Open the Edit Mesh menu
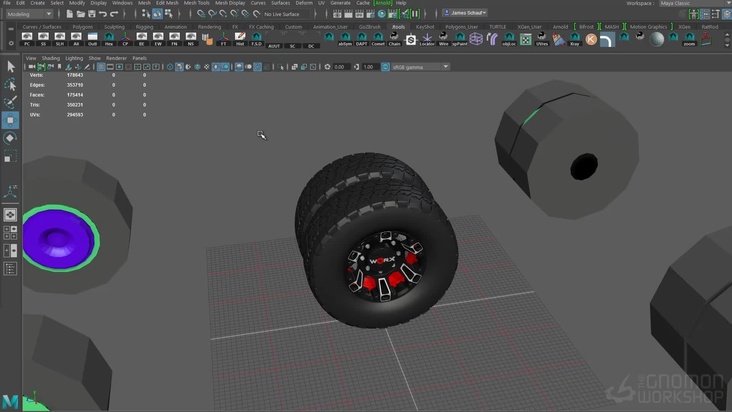 coord(167,3)
